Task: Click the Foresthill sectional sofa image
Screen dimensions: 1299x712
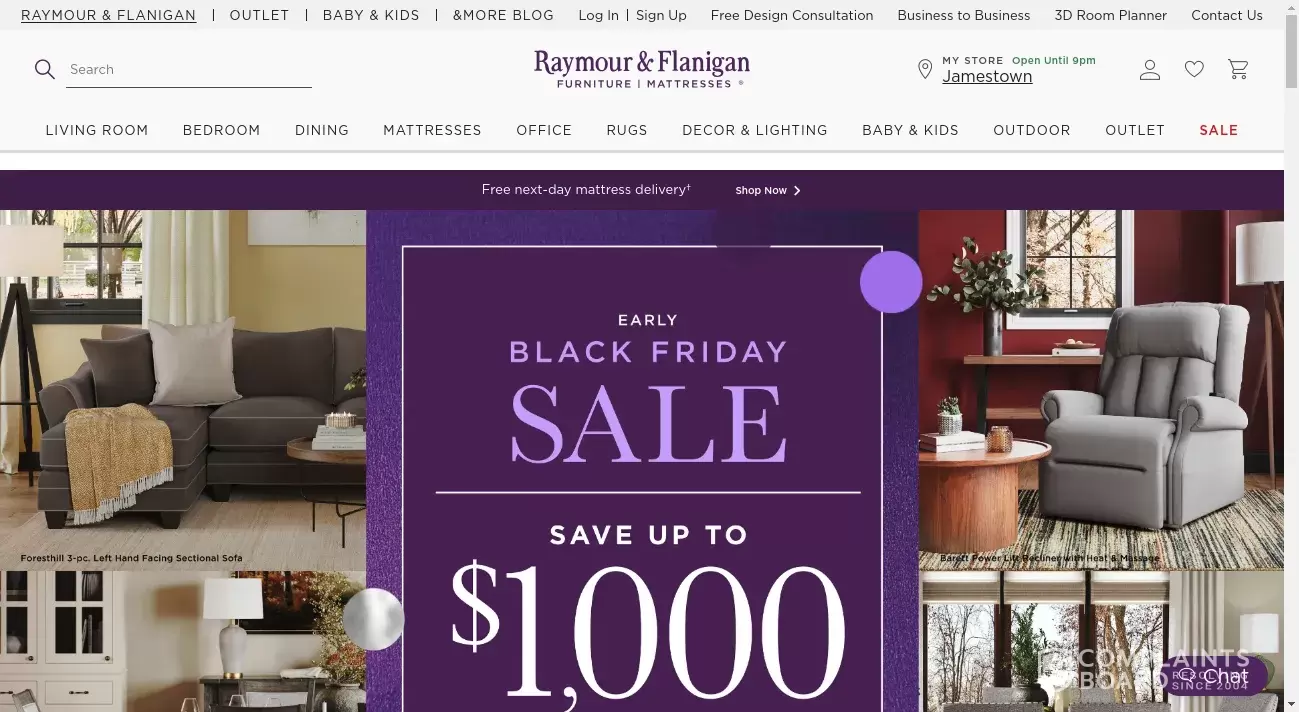Action: click(183, 390)
